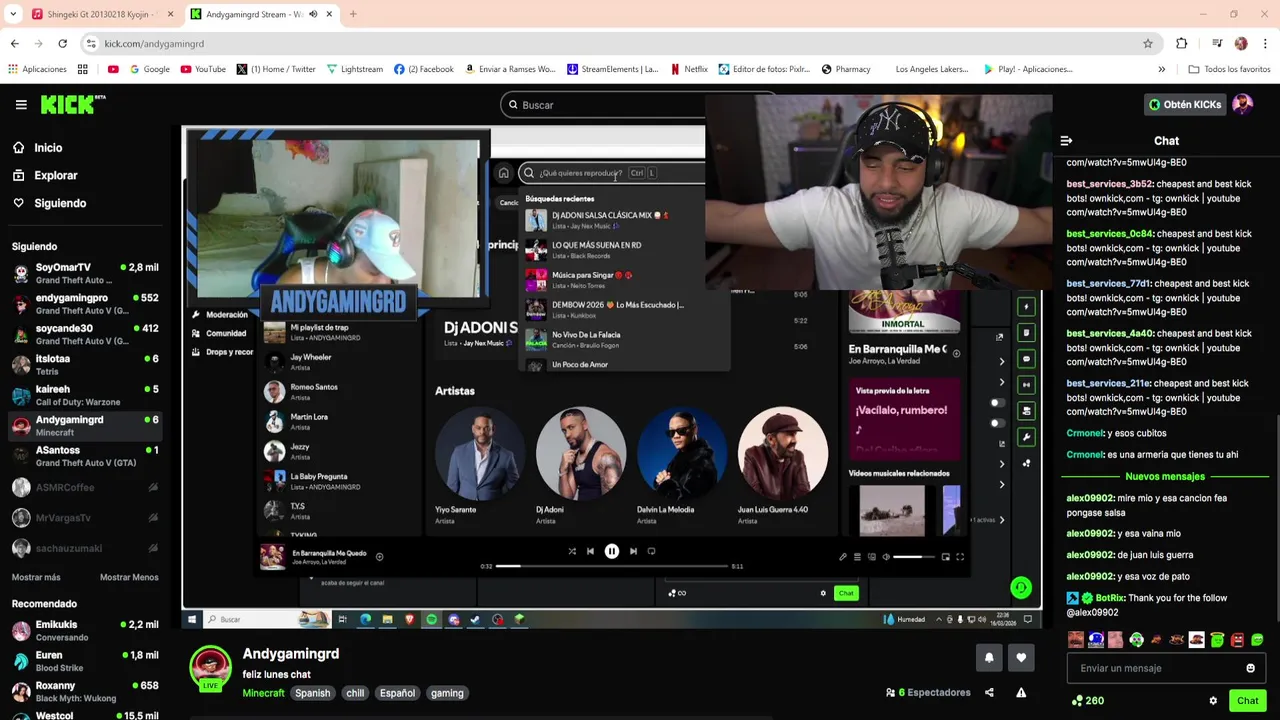Click the KICK logo

[72, 104]
